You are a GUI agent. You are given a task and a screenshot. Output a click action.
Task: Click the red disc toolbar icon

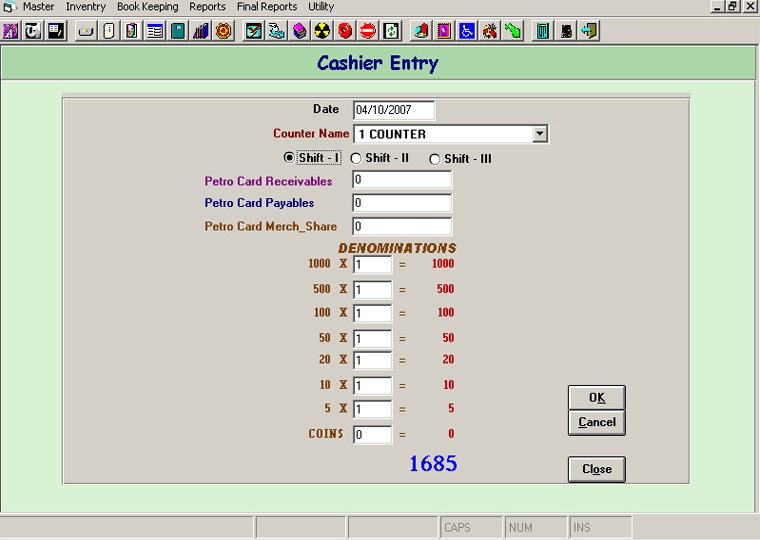(345, 31)
